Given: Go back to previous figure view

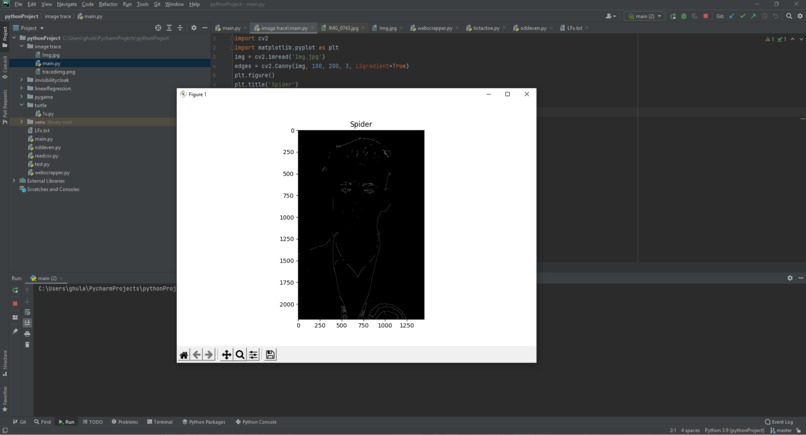Looking at the screenshot, I should point(197,355).
